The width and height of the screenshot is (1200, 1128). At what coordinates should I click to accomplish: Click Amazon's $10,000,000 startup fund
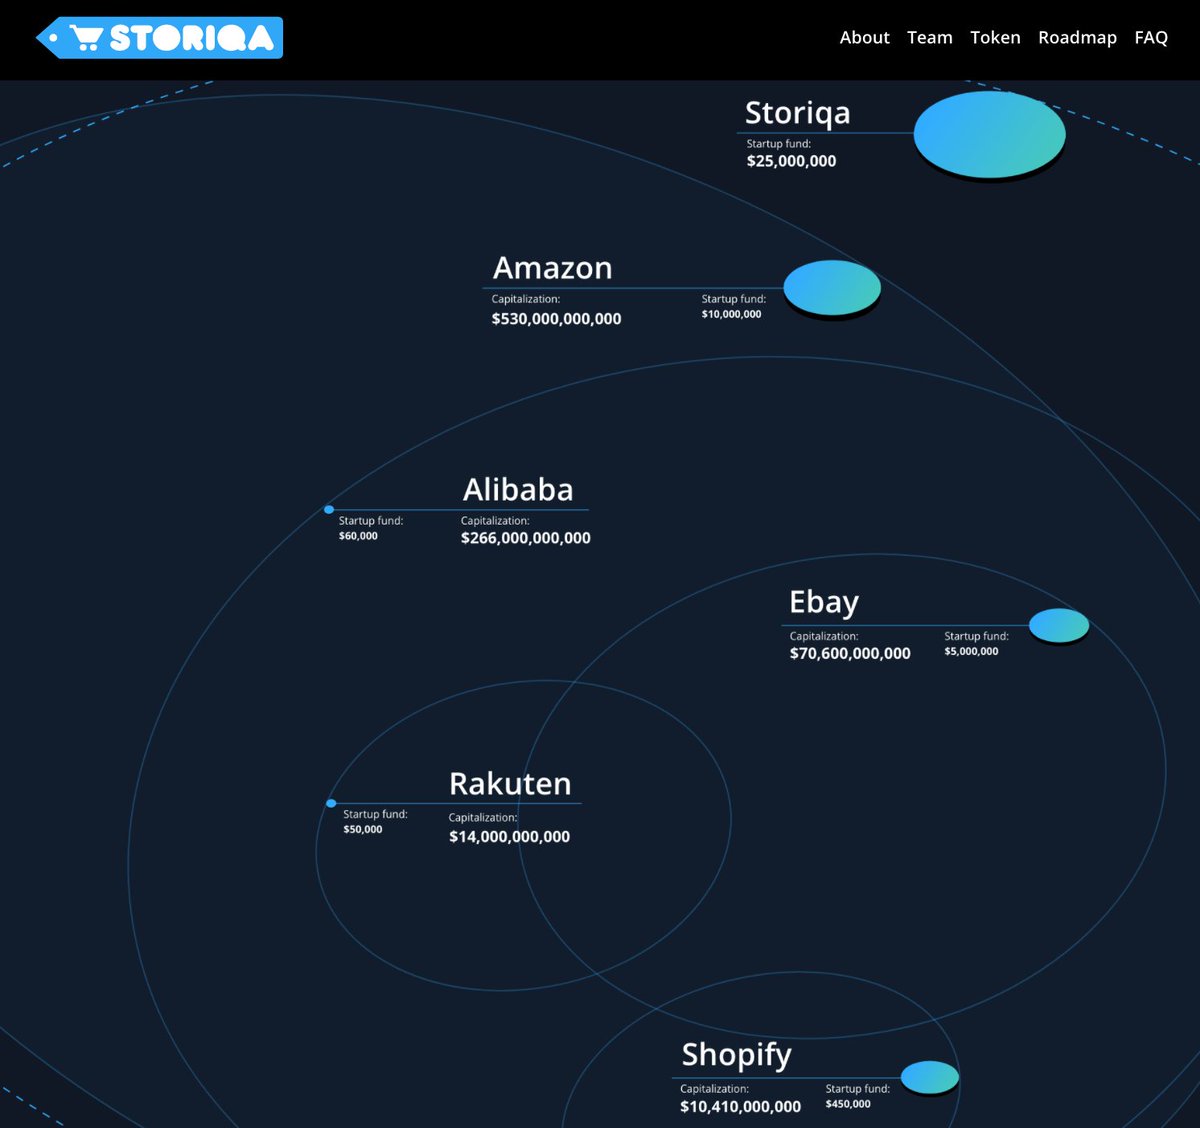click(x=731, y=314)
